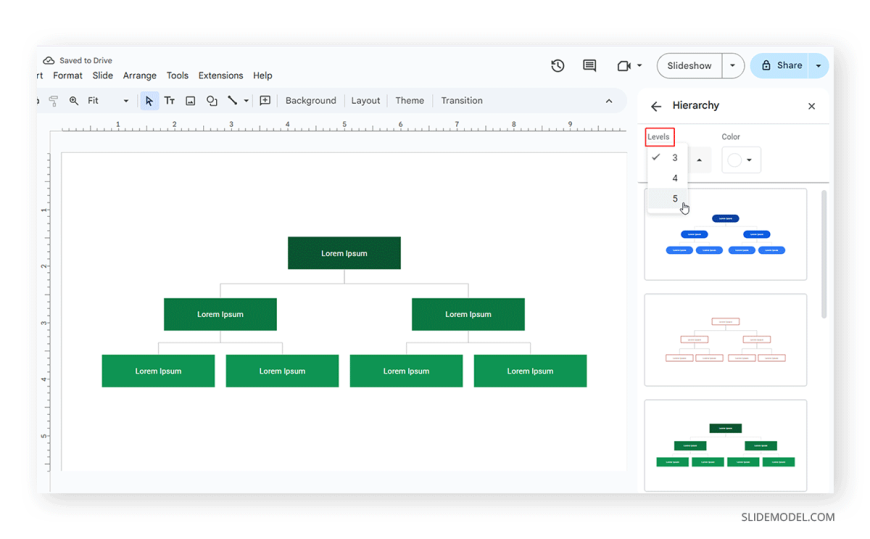Image resolution: width=870 pixels, height=539 pixels.
Task: Click the paint format roller icon
Action: point(53,100)
